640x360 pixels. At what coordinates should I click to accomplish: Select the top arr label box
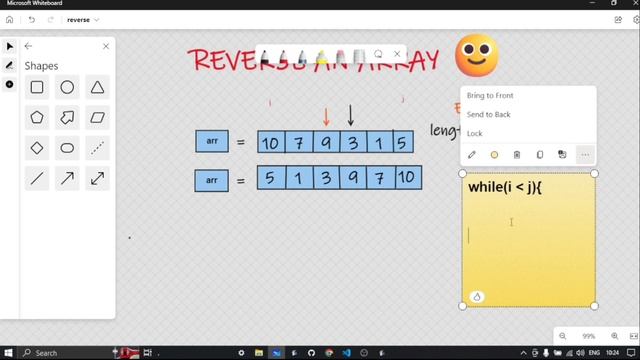212,141
